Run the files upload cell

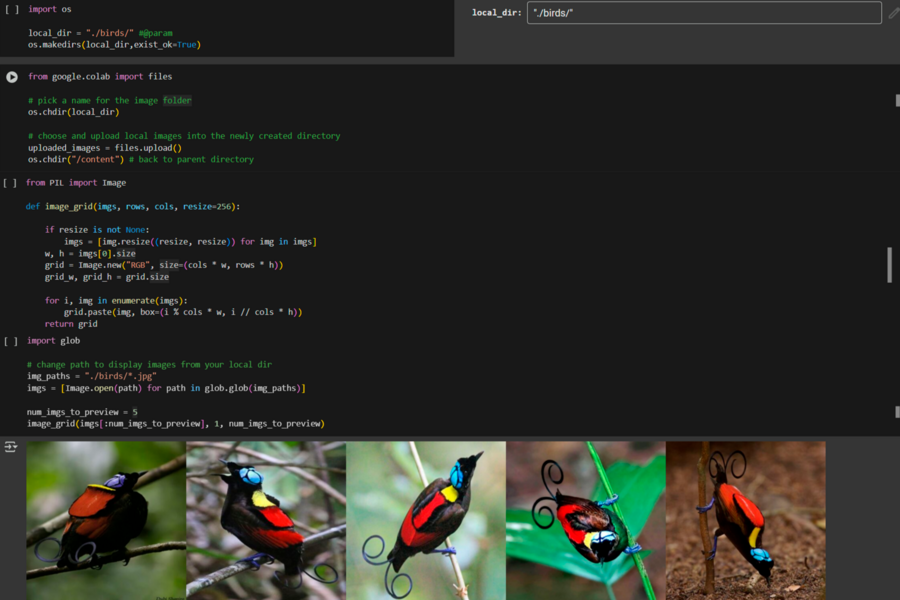click(11, 77)
